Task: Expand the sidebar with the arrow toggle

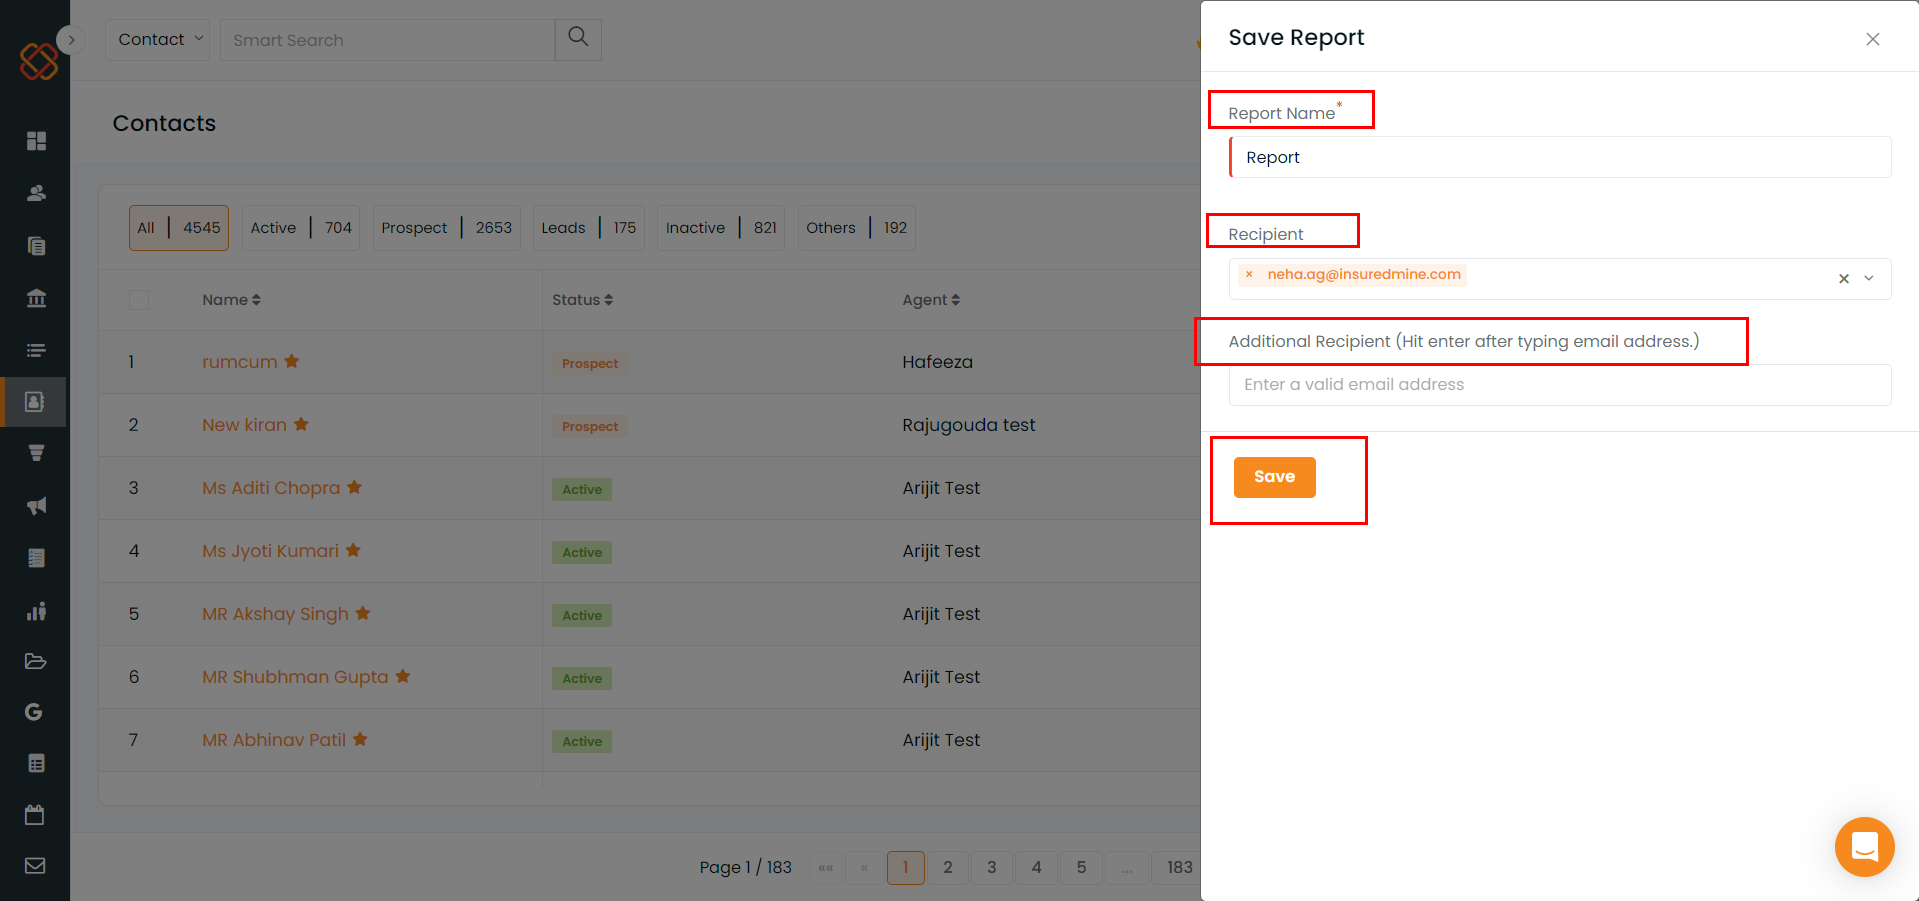Action: pos(71,40)
